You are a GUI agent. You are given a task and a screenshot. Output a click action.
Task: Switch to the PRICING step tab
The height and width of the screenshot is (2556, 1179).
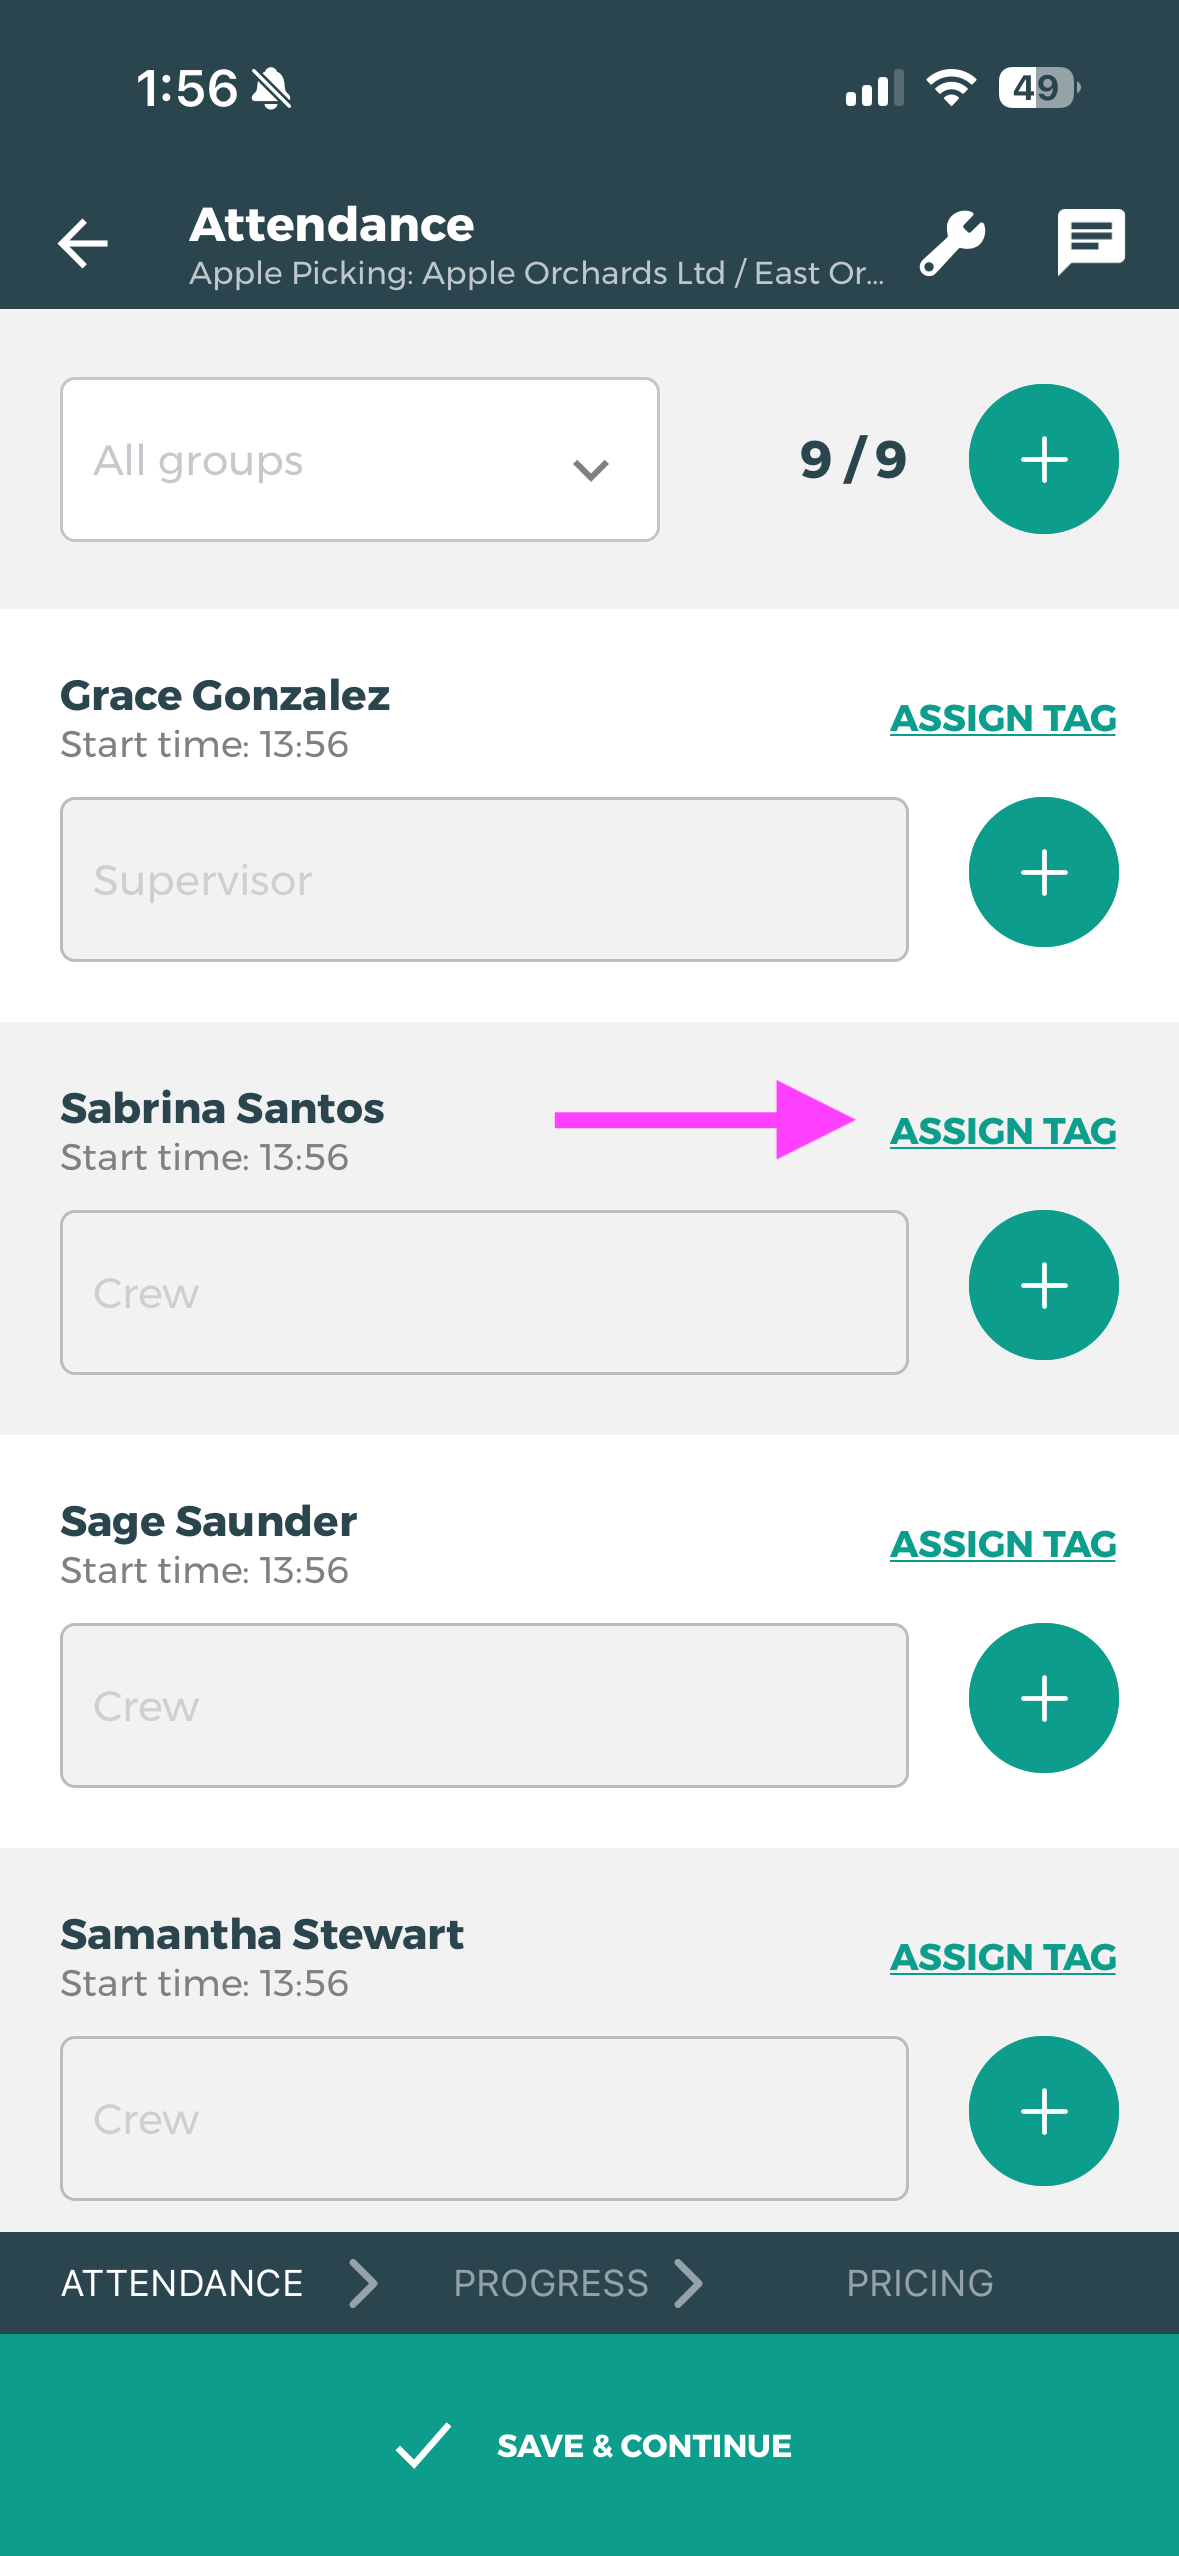[919, 2284]
